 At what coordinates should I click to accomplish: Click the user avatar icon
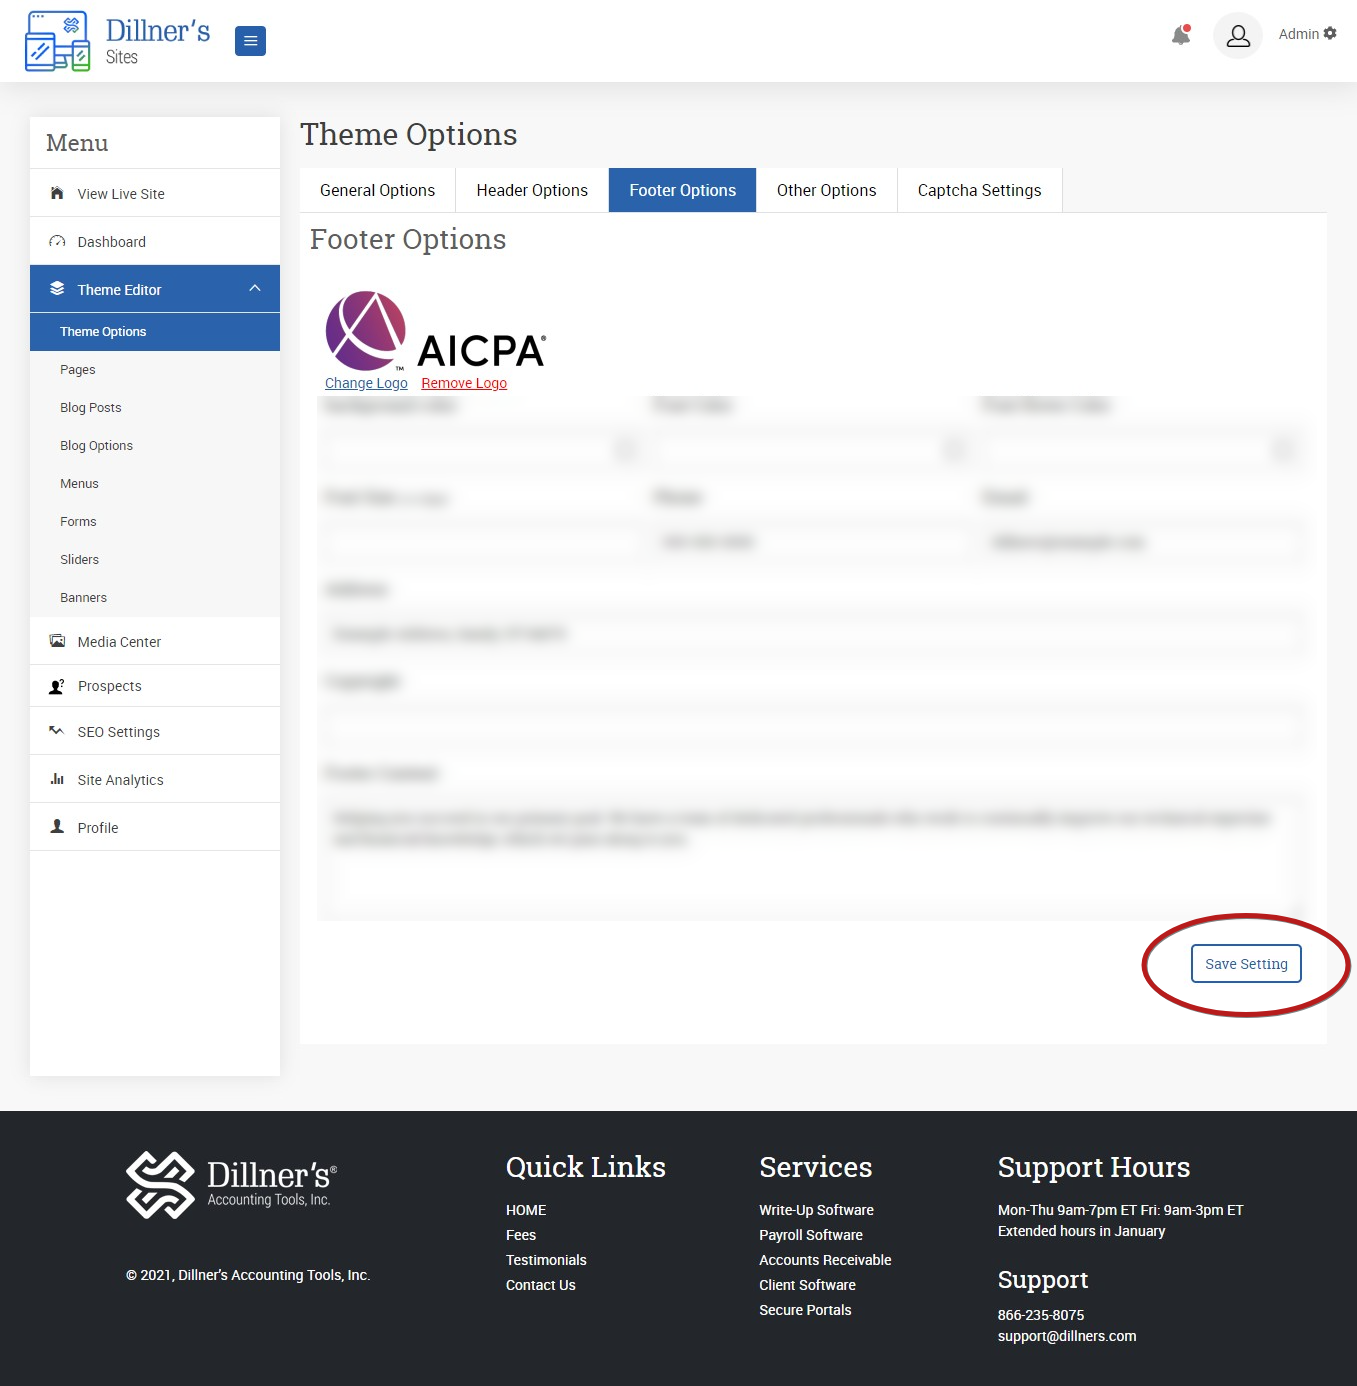click(1238, 36)
